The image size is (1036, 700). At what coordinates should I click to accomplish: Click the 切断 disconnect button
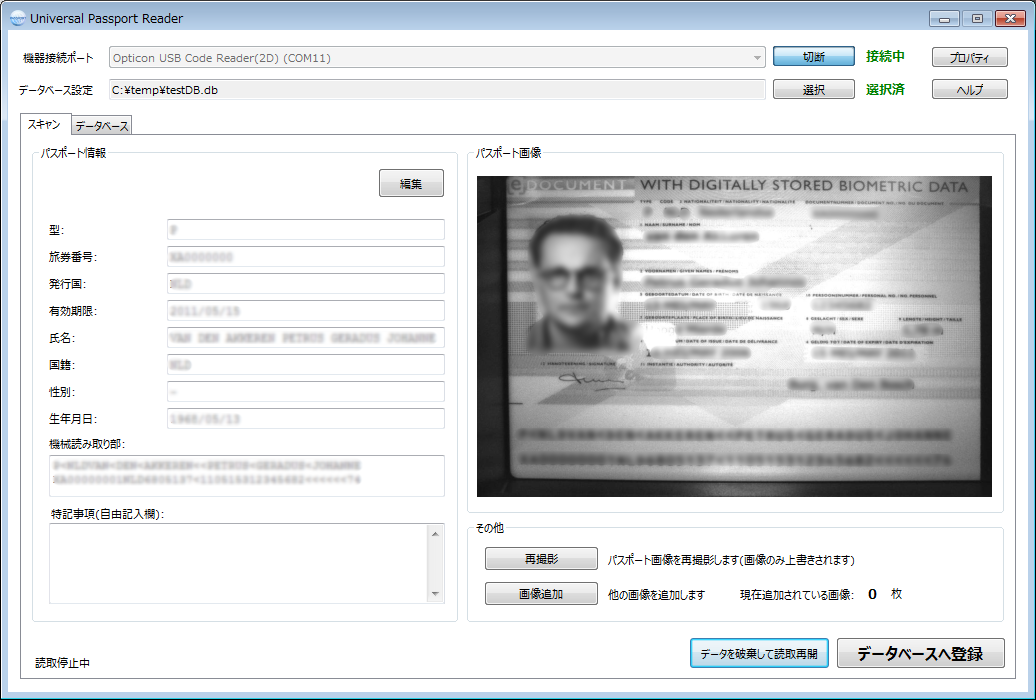tap(813, 57)
